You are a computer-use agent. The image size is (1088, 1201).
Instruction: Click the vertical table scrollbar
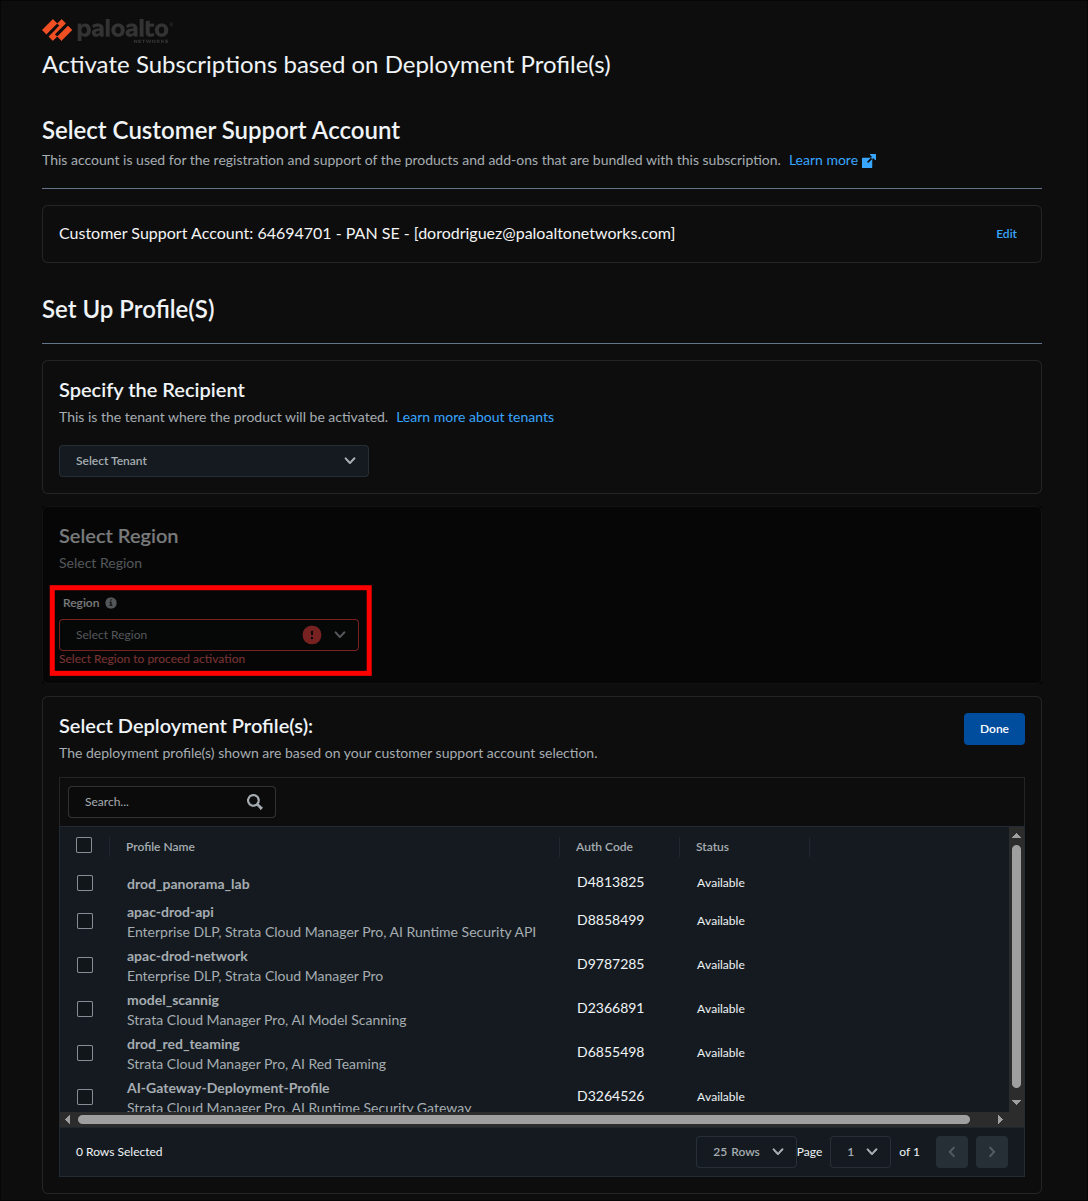pos(1016,966)
